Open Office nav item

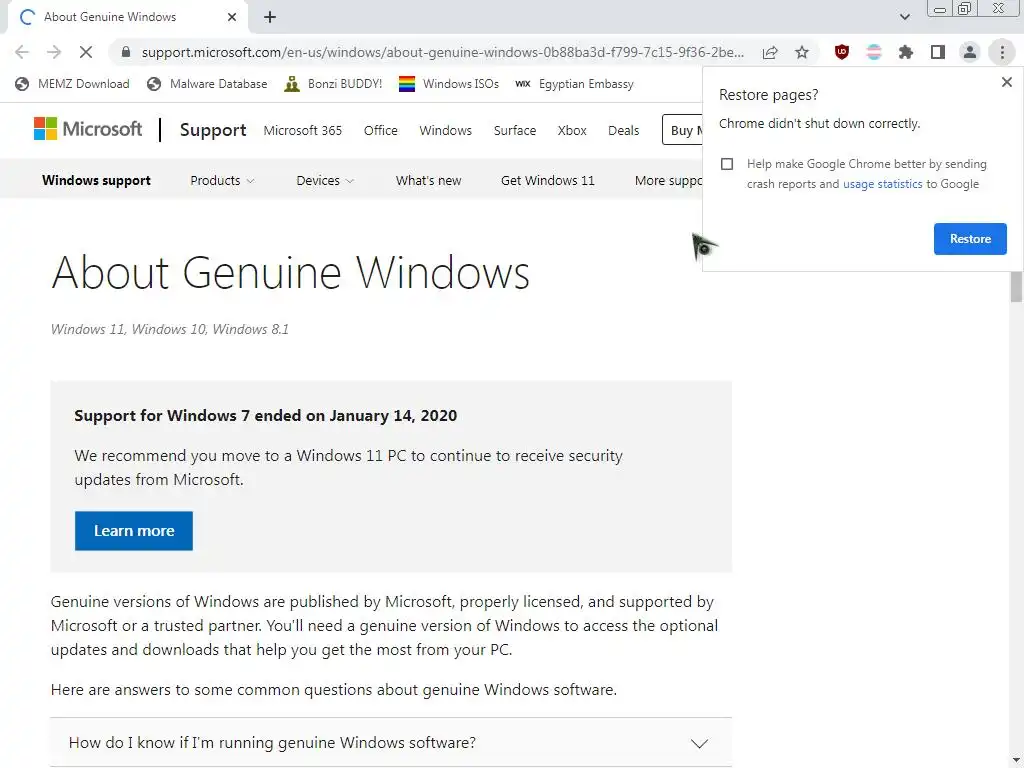coord(381,131)
